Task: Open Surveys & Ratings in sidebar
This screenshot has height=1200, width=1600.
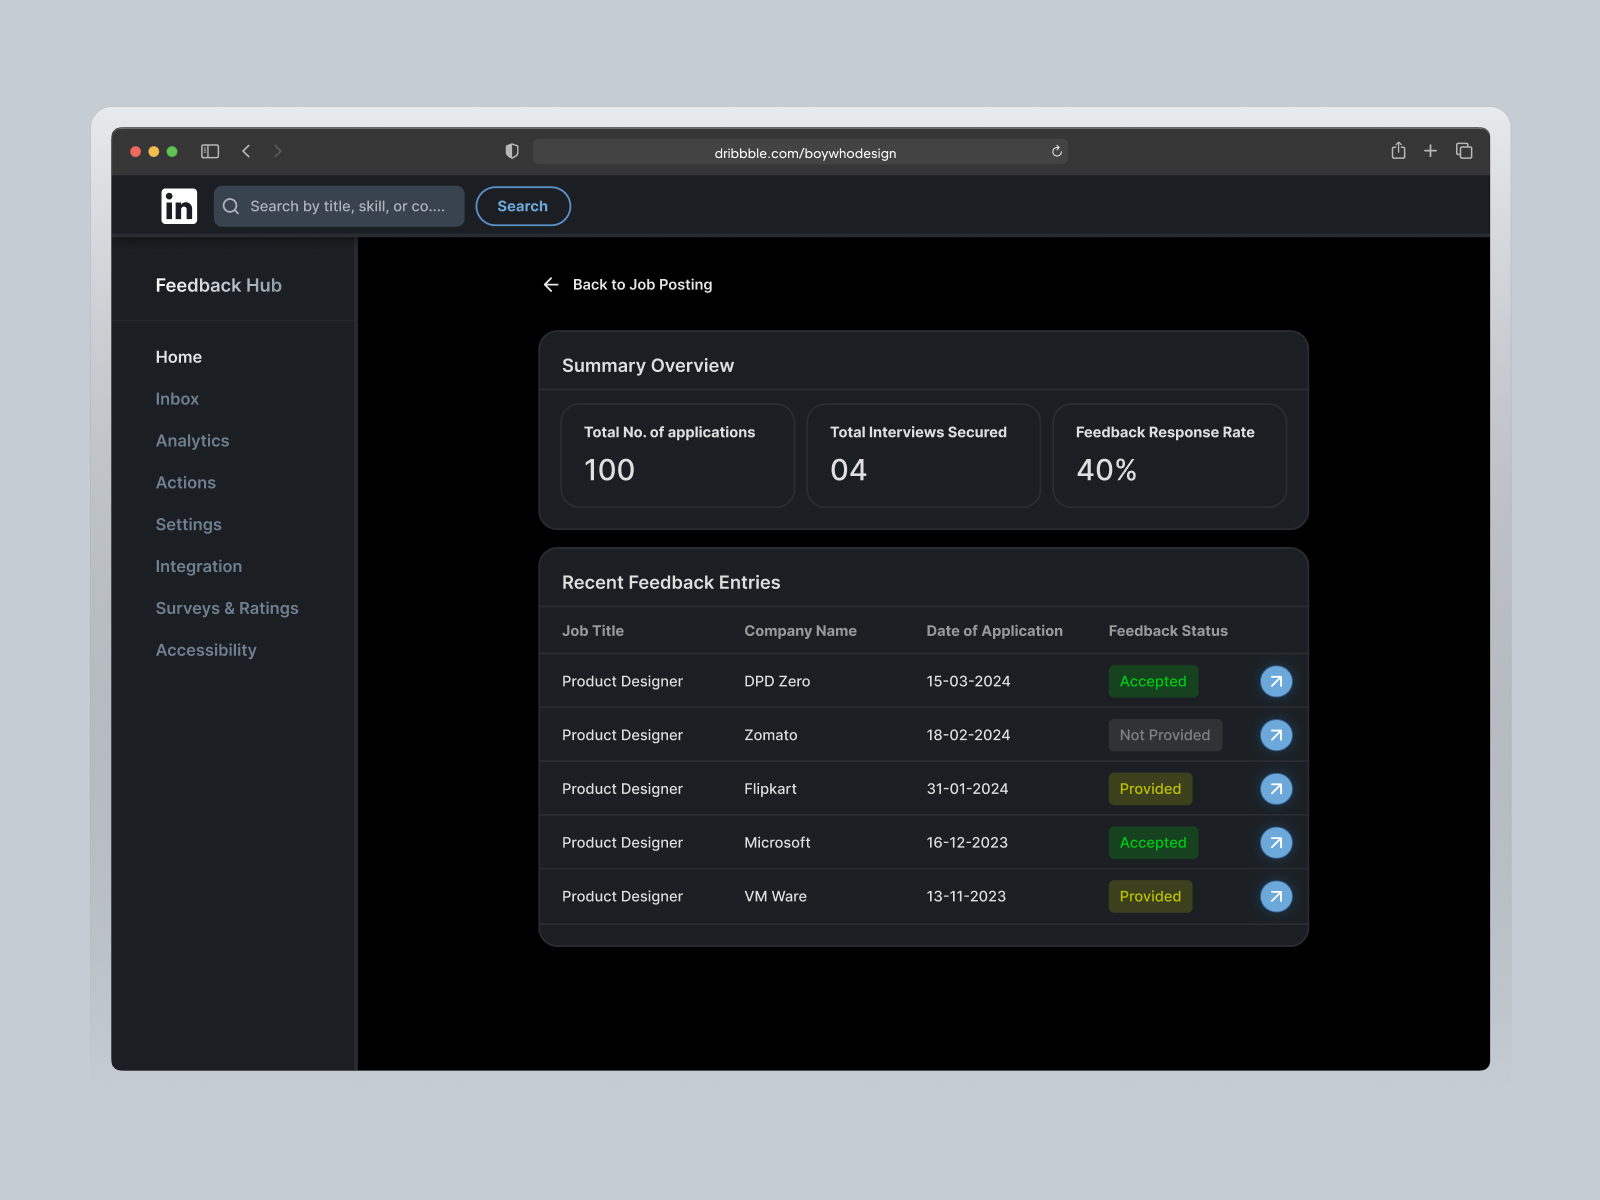Action: coord(227,608)
